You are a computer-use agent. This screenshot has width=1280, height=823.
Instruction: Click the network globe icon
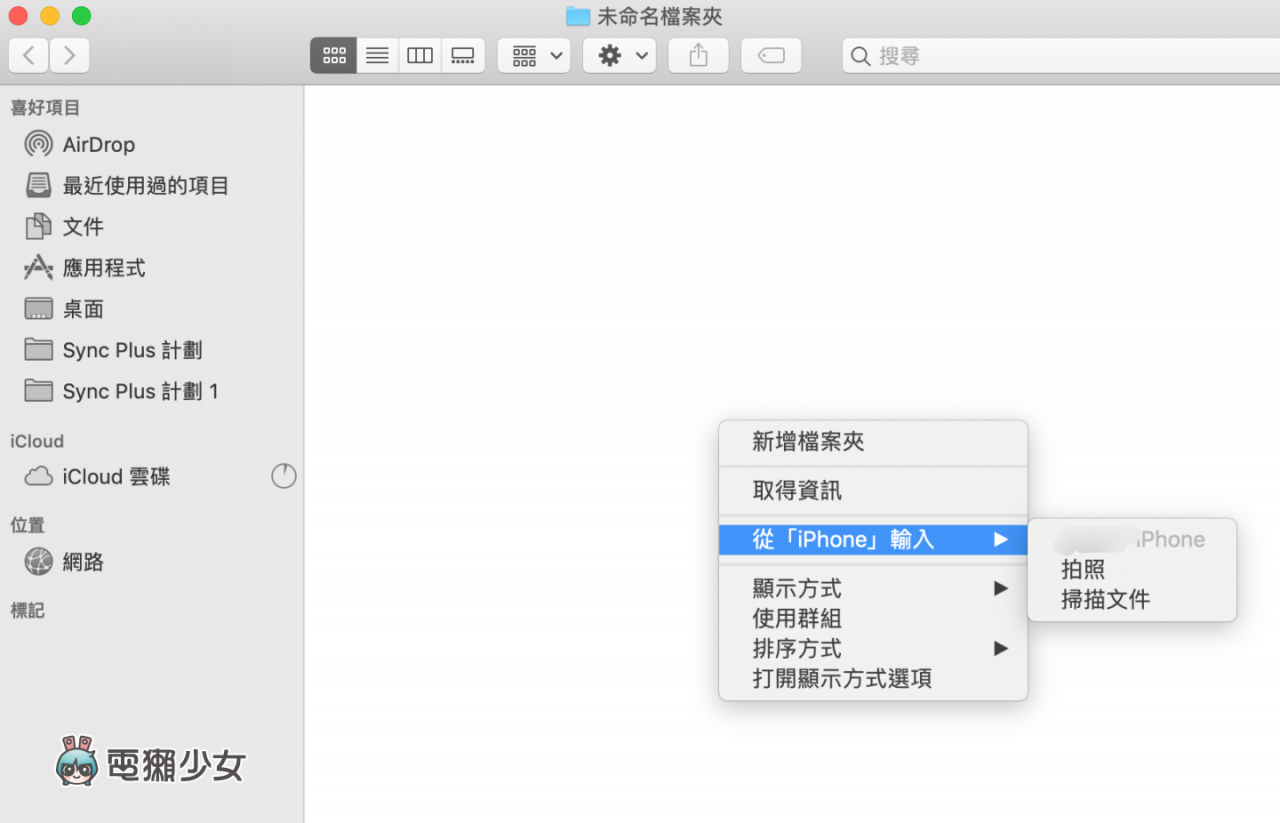[38, 562]
